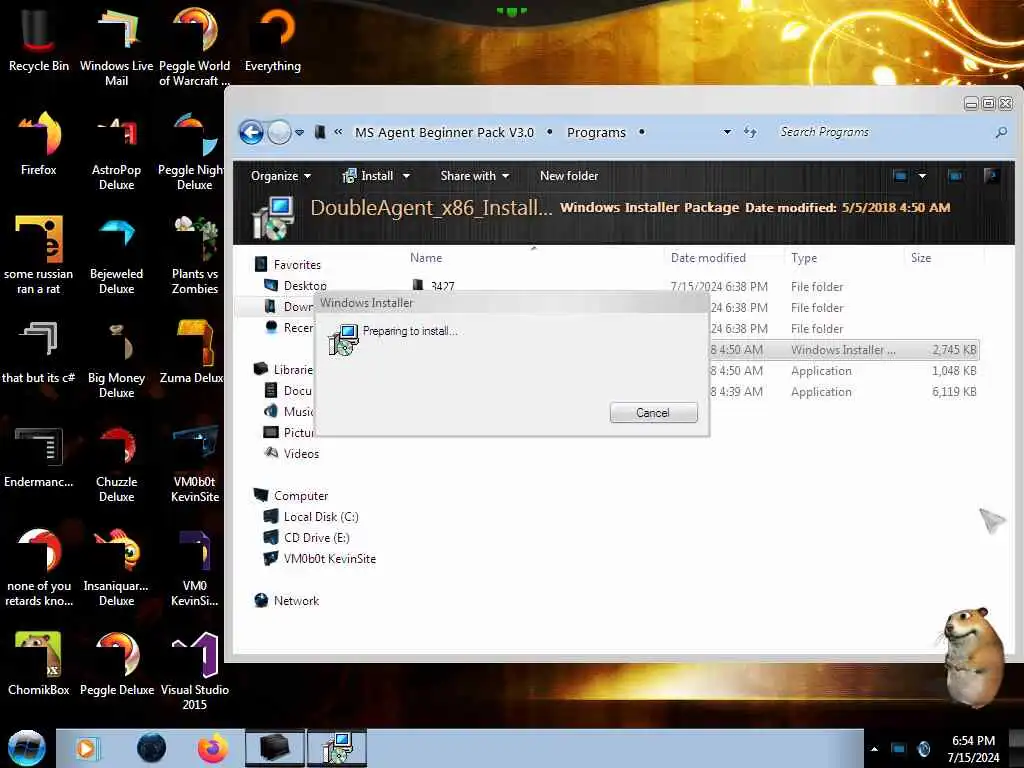The height and width of the screenshot is (768, 1024).
Task: Click the taskbar clock showing 6:54 PM
Action: tap(973, 749)
